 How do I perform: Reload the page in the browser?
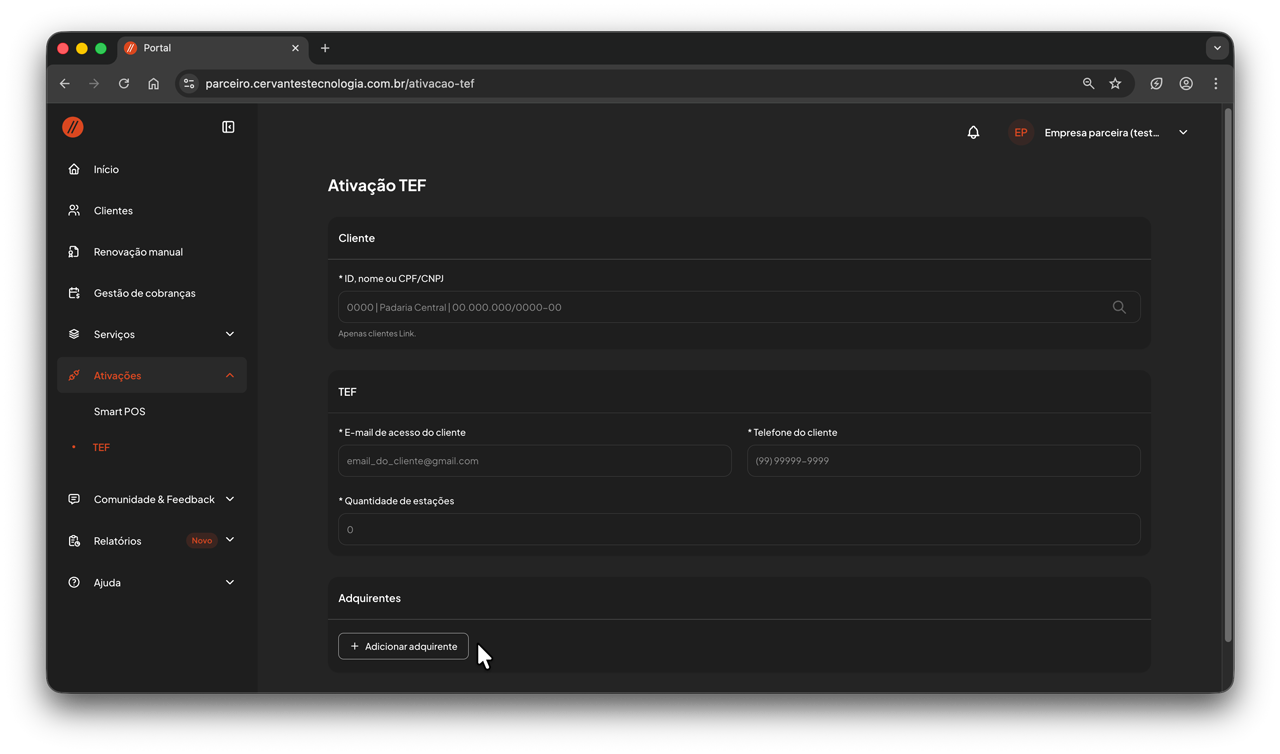[x=124, y=84]
